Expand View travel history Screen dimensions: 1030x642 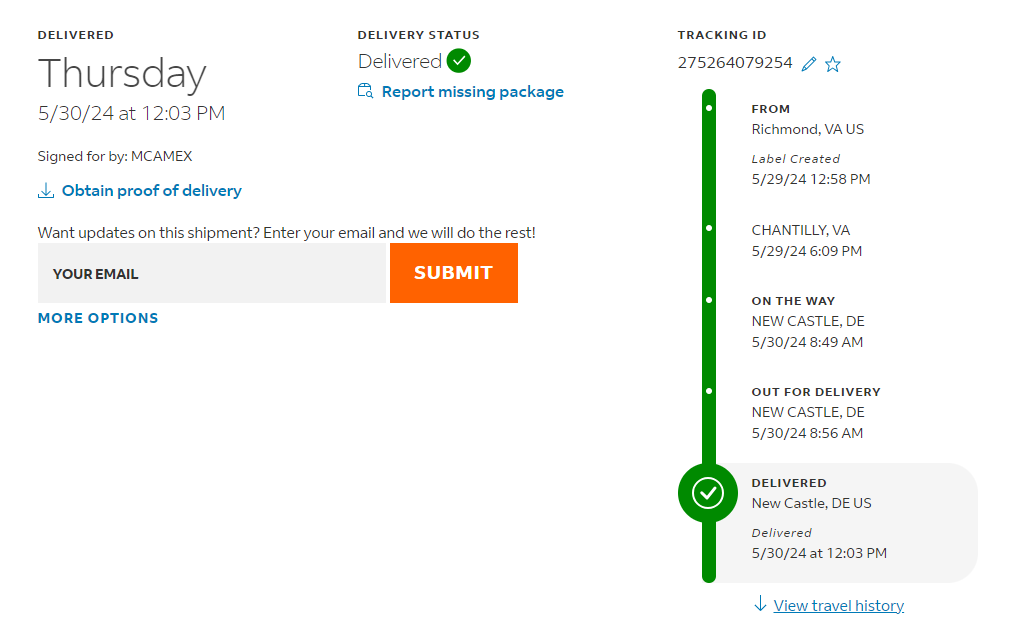(x=838, y=605)
